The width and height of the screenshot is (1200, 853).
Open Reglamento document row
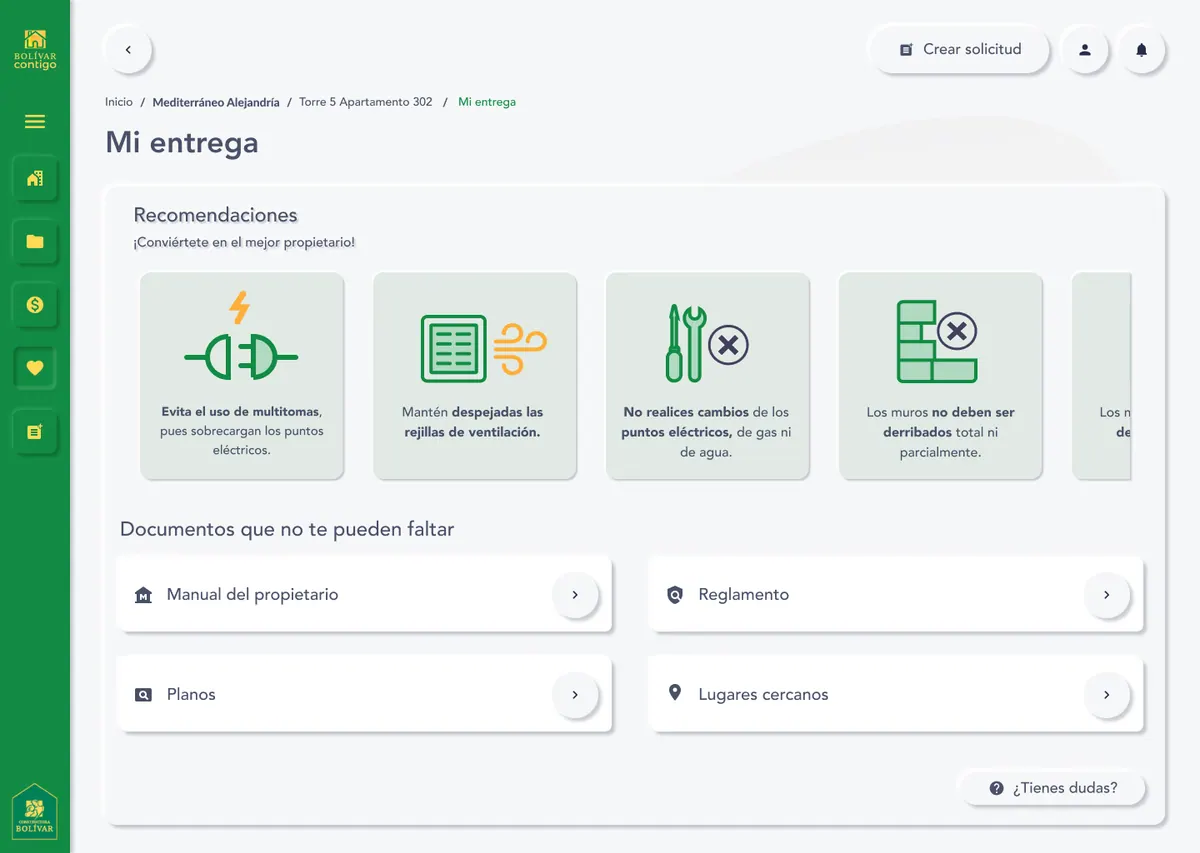(x=896, y=594)
